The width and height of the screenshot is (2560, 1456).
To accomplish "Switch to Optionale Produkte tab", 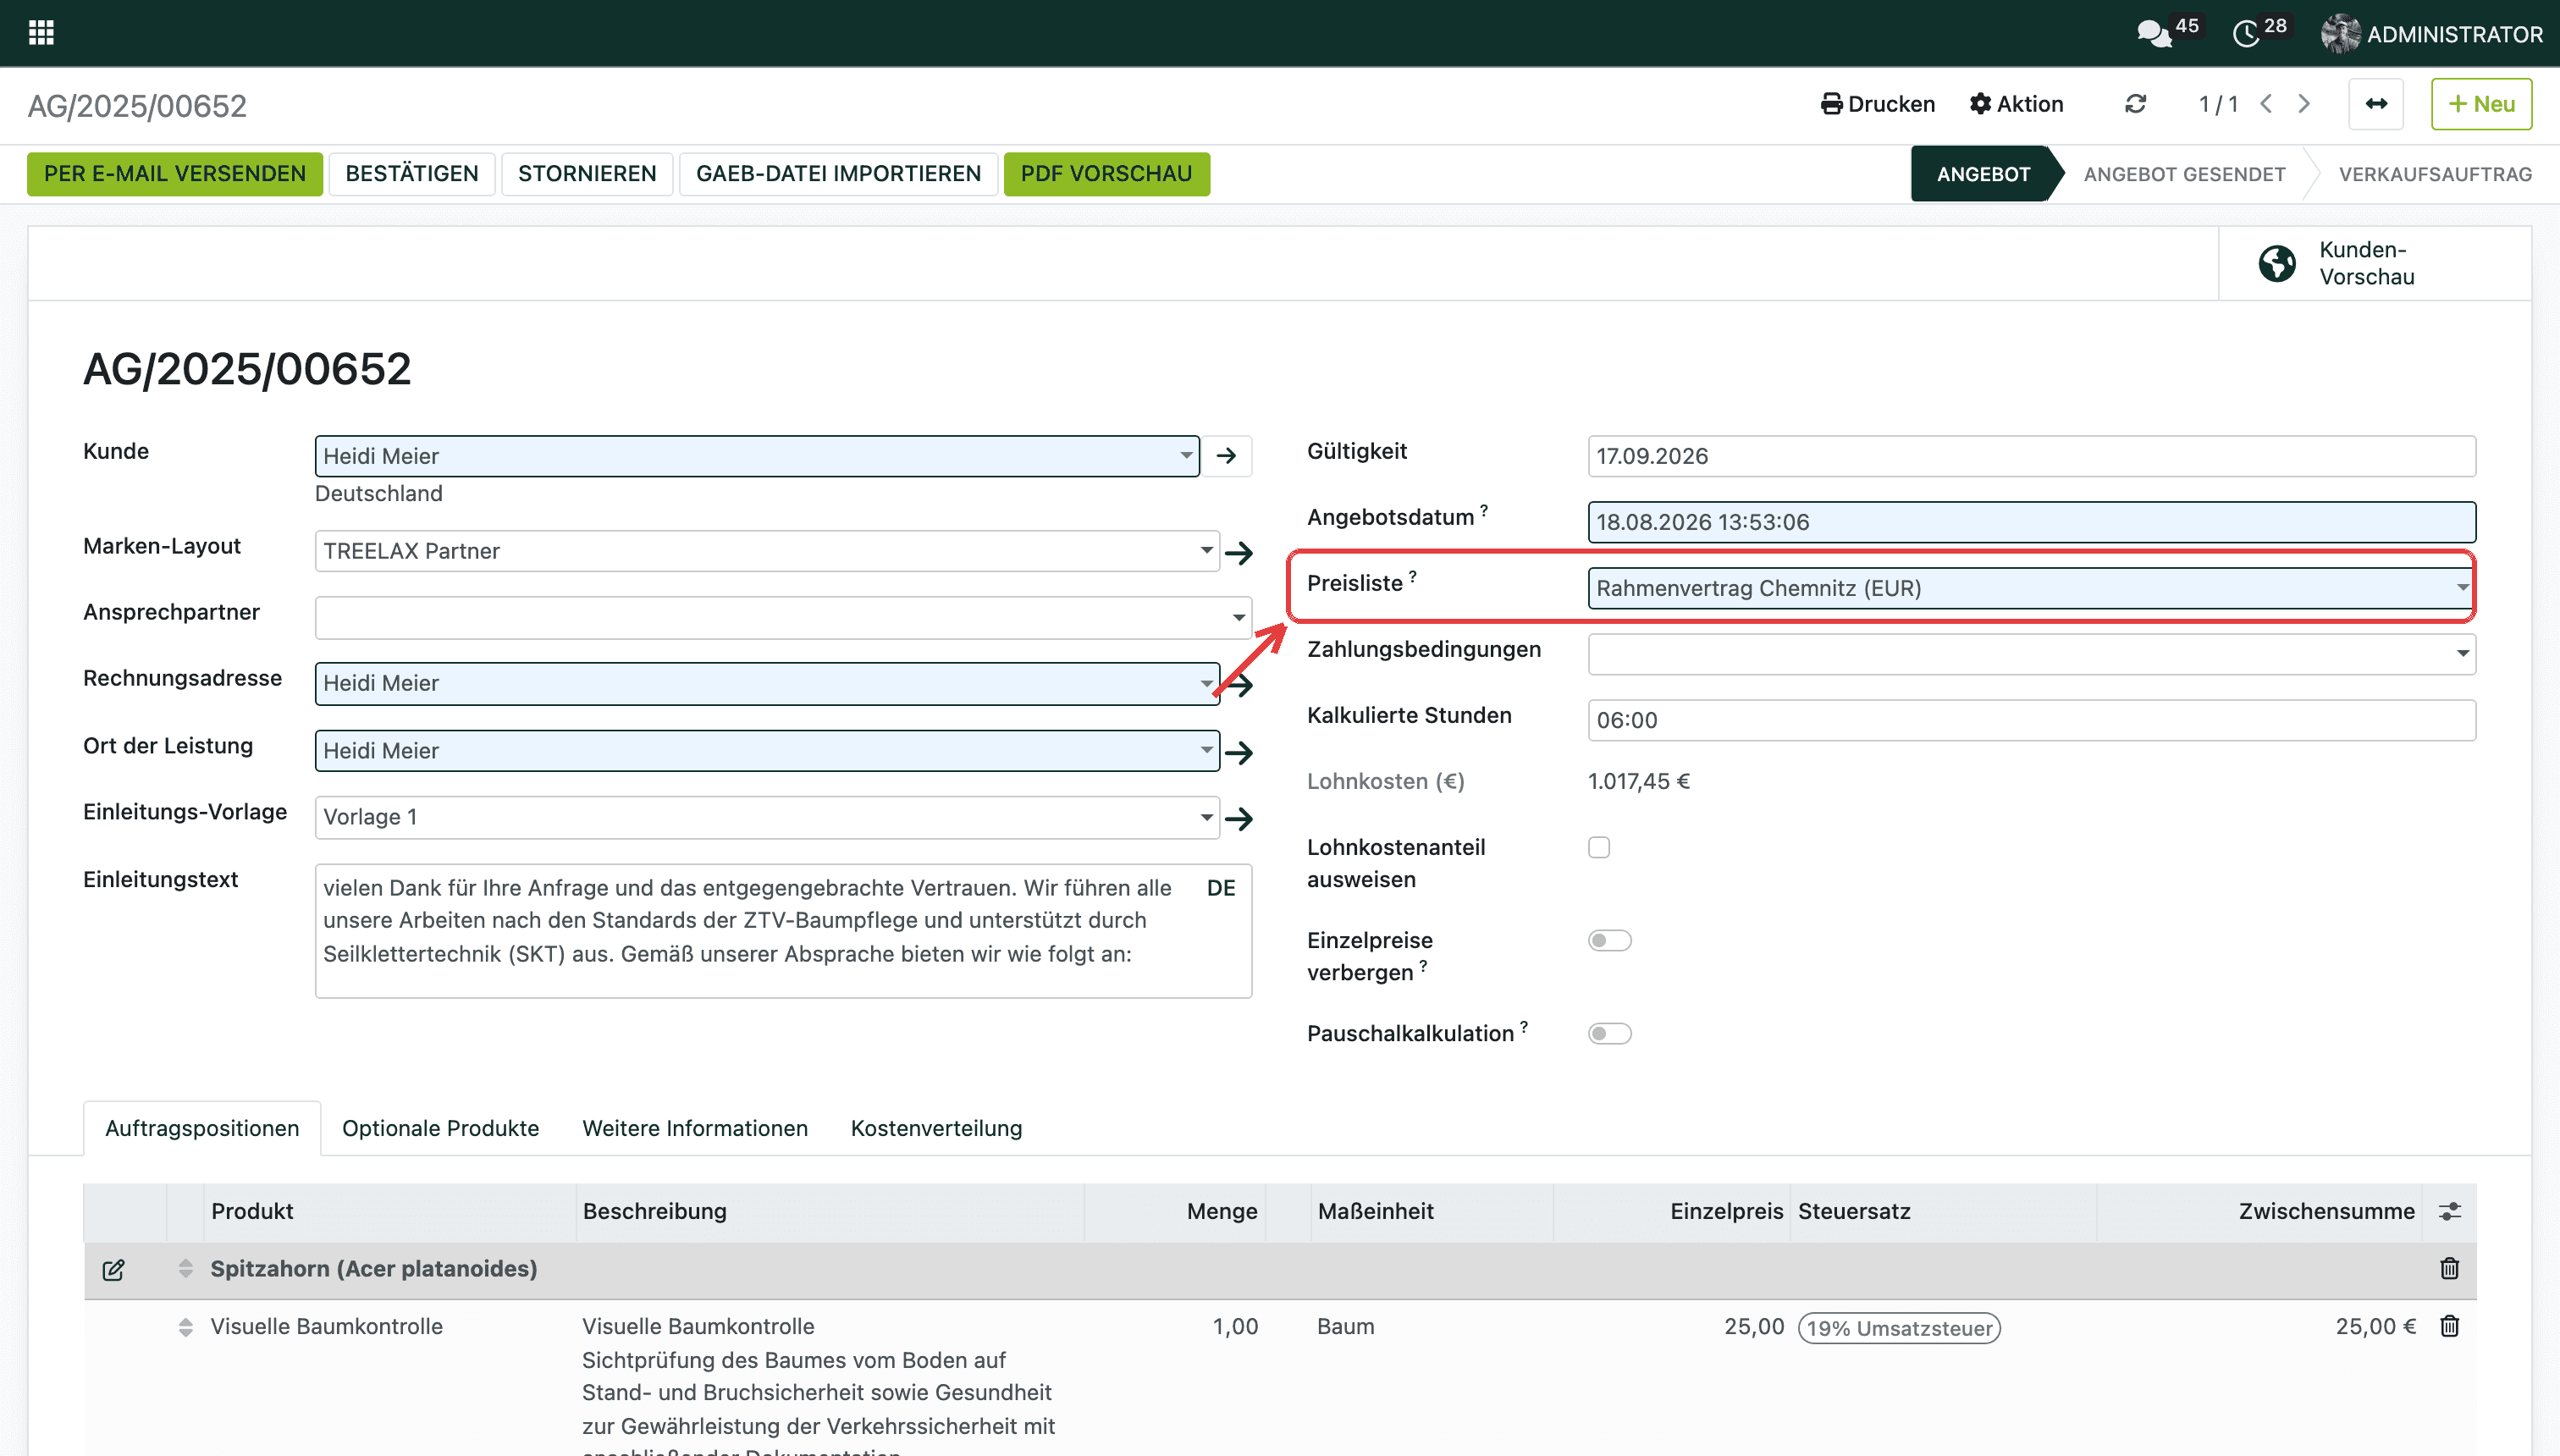I will click(x=440, y=1128).
